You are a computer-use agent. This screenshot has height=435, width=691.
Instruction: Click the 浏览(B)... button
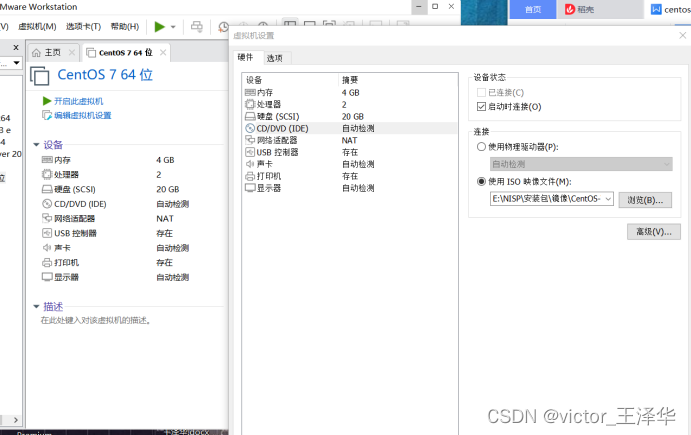645,200
